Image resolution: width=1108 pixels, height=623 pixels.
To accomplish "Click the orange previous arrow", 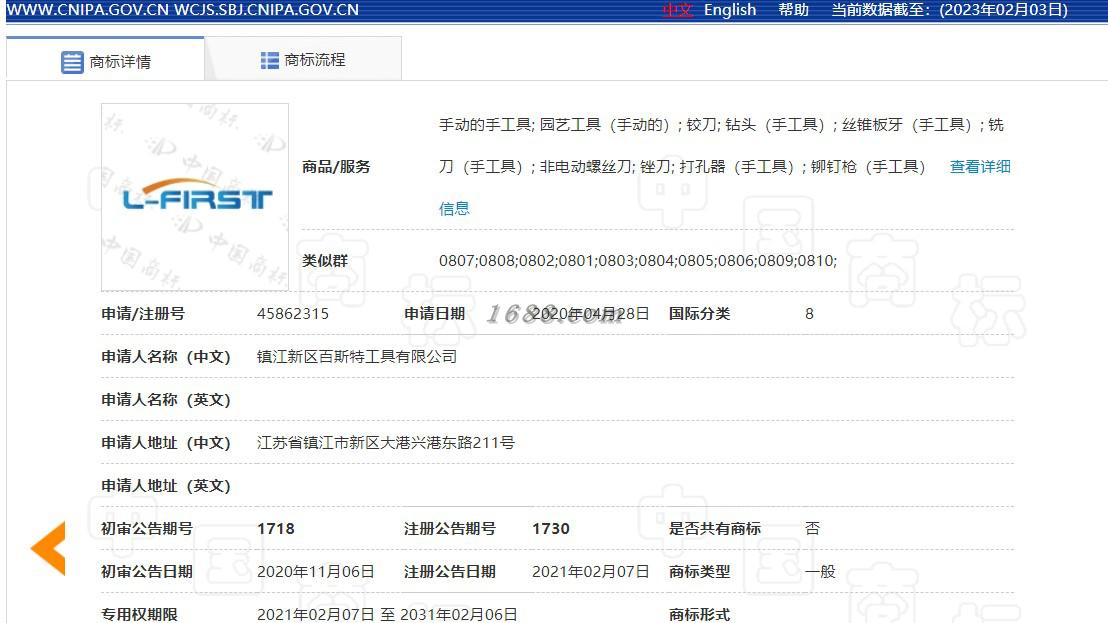I will click(49, 548).
